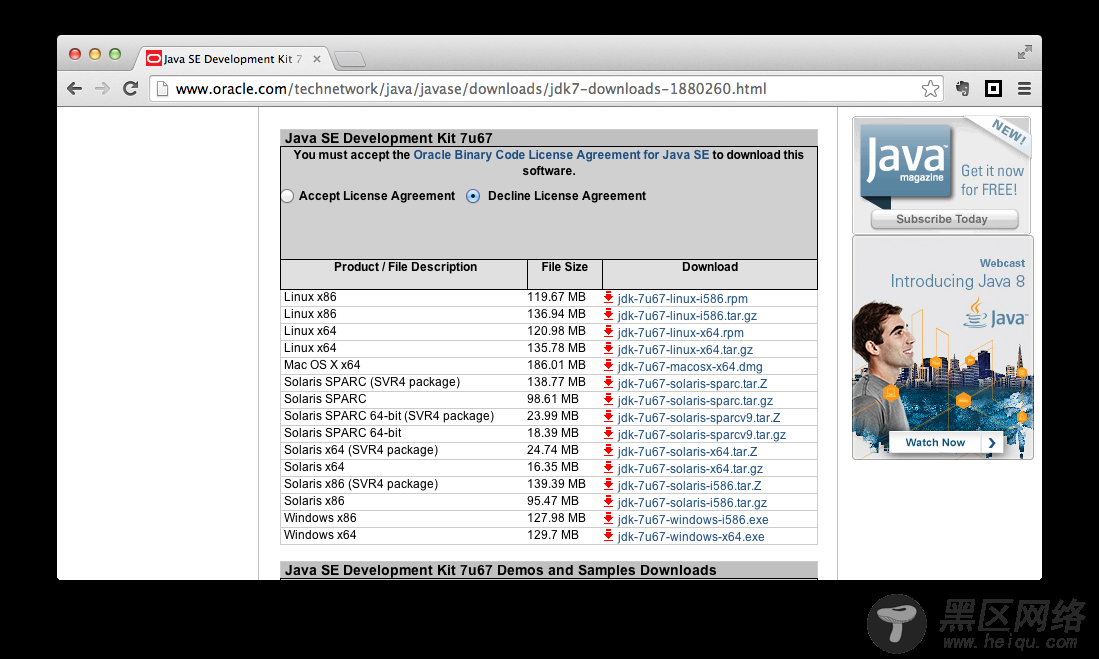Screen dimensions: 1099x659
Task: Click download arrow icon for jdk-7u67-solaris-x64.tar.Z
Action: pos(608,450)
